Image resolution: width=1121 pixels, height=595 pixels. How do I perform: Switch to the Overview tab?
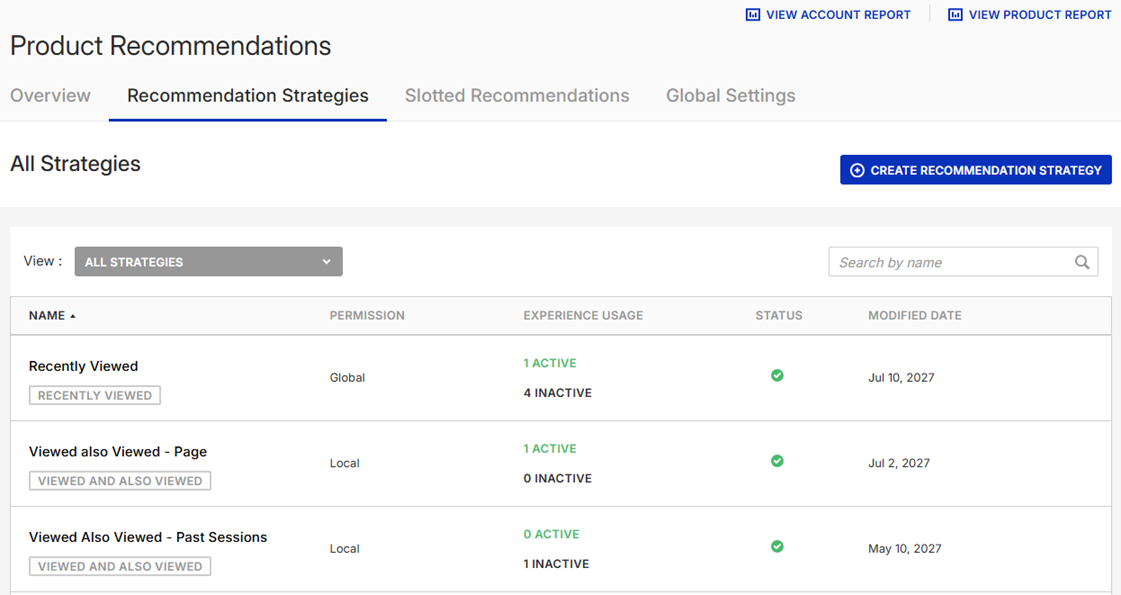pos(50,96)
